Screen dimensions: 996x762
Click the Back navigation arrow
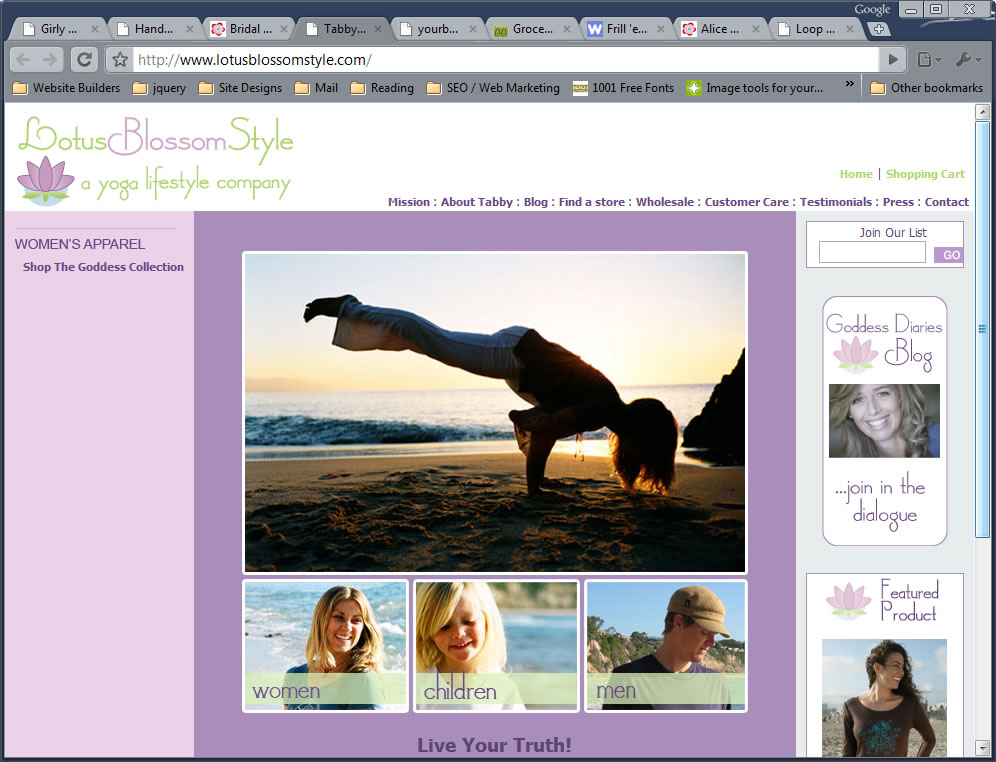point(23,60)
